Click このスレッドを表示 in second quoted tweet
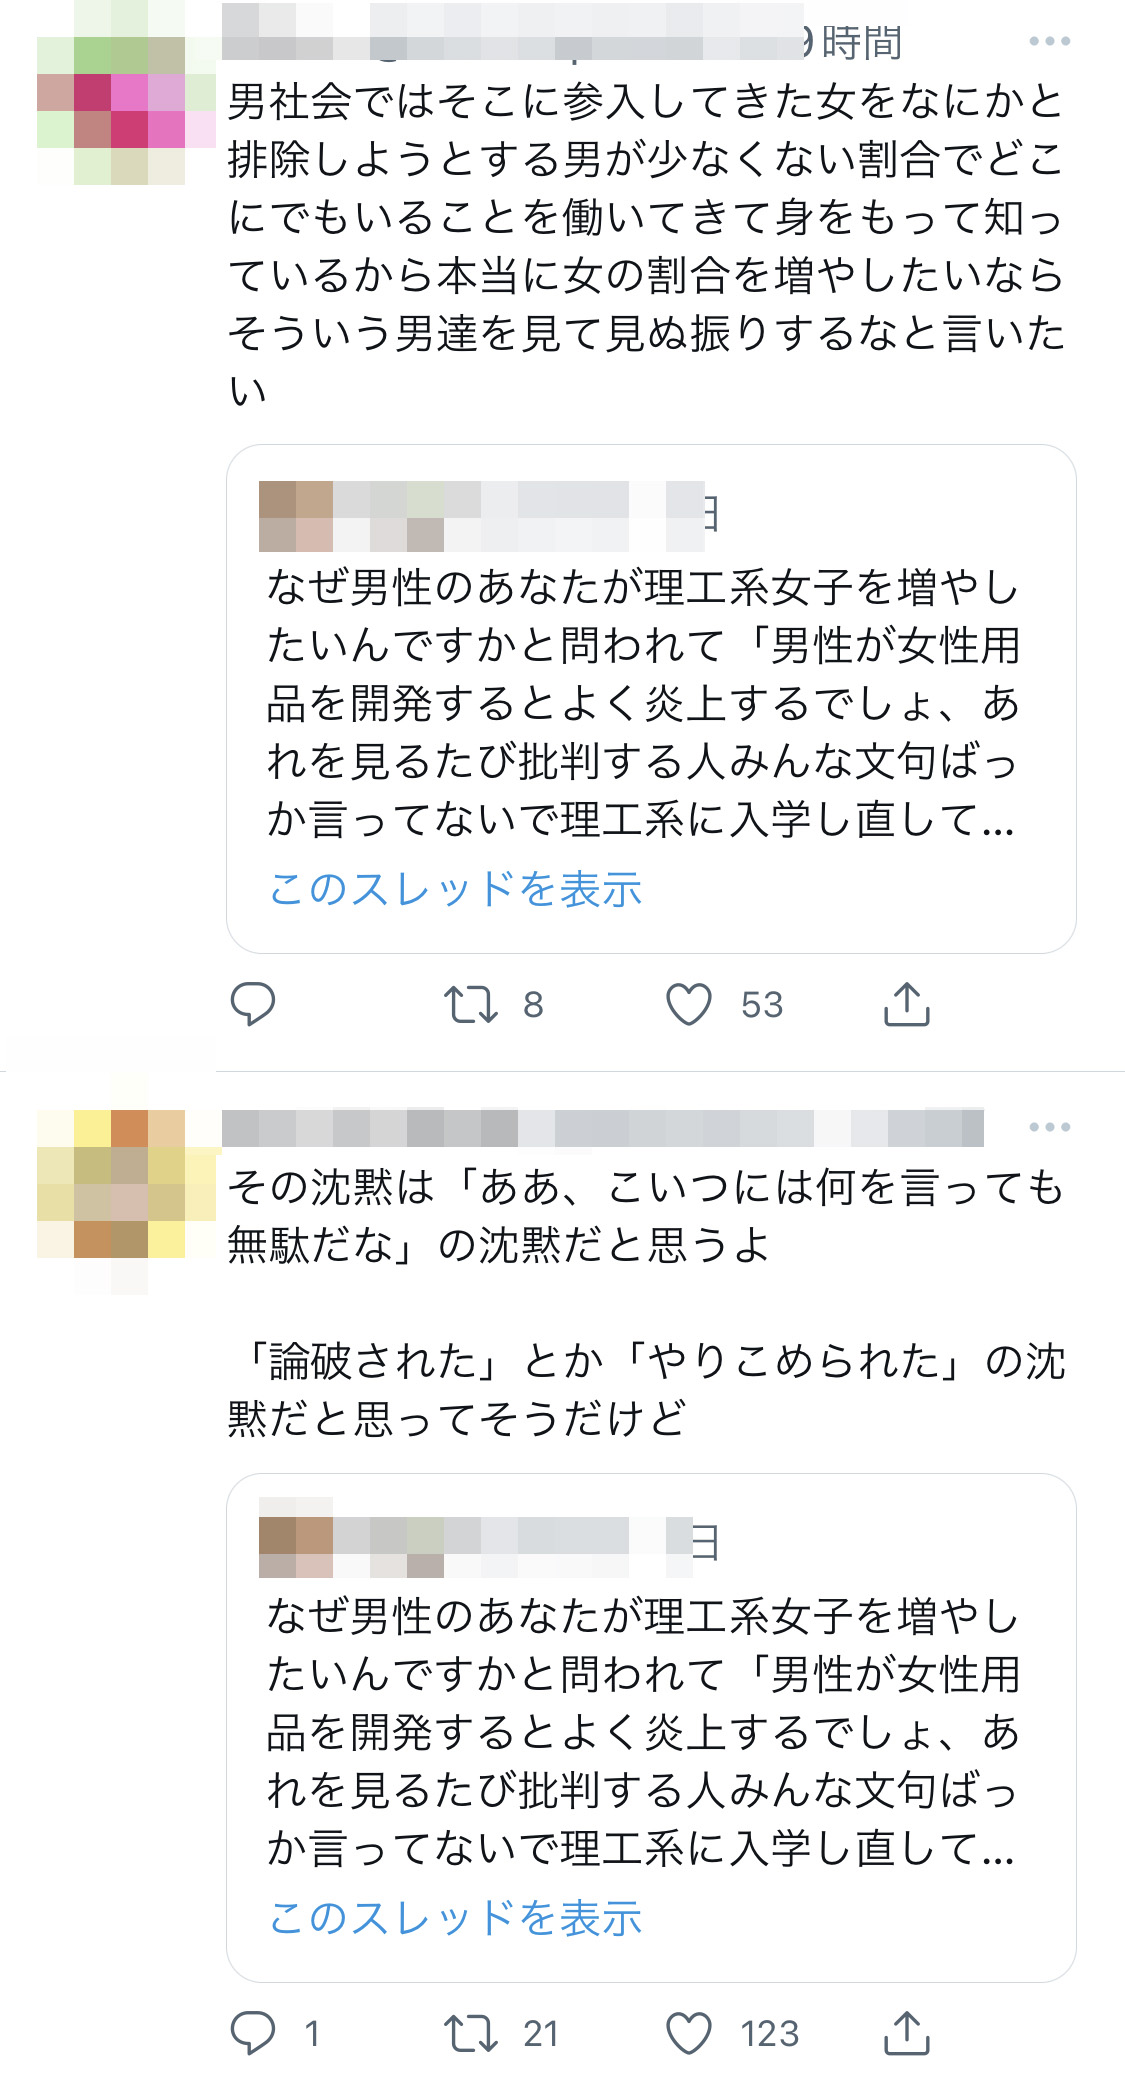 click(x=455, y=1918)
